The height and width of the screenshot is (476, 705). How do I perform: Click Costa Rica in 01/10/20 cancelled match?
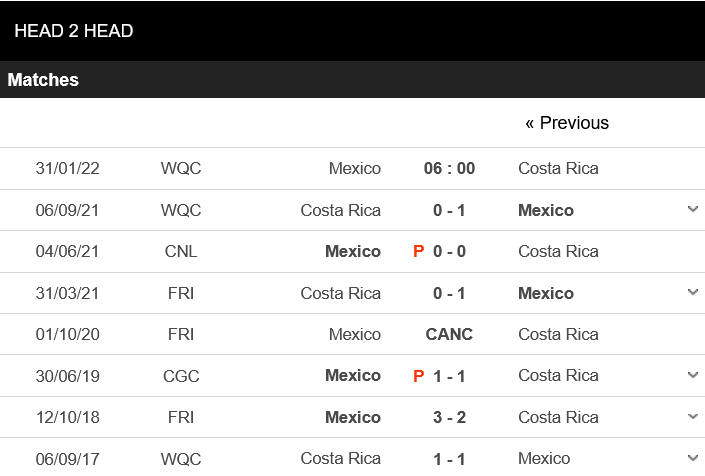click(558, 334)
